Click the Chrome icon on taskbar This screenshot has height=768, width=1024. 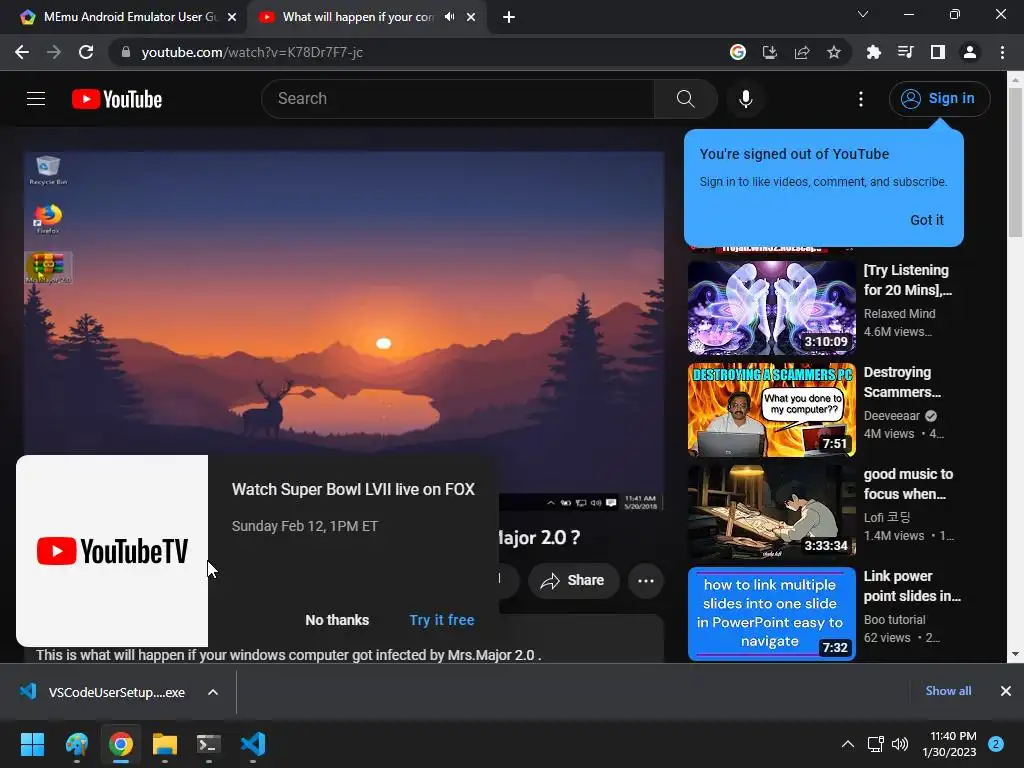pyautogui.click(x=121, y=744)
